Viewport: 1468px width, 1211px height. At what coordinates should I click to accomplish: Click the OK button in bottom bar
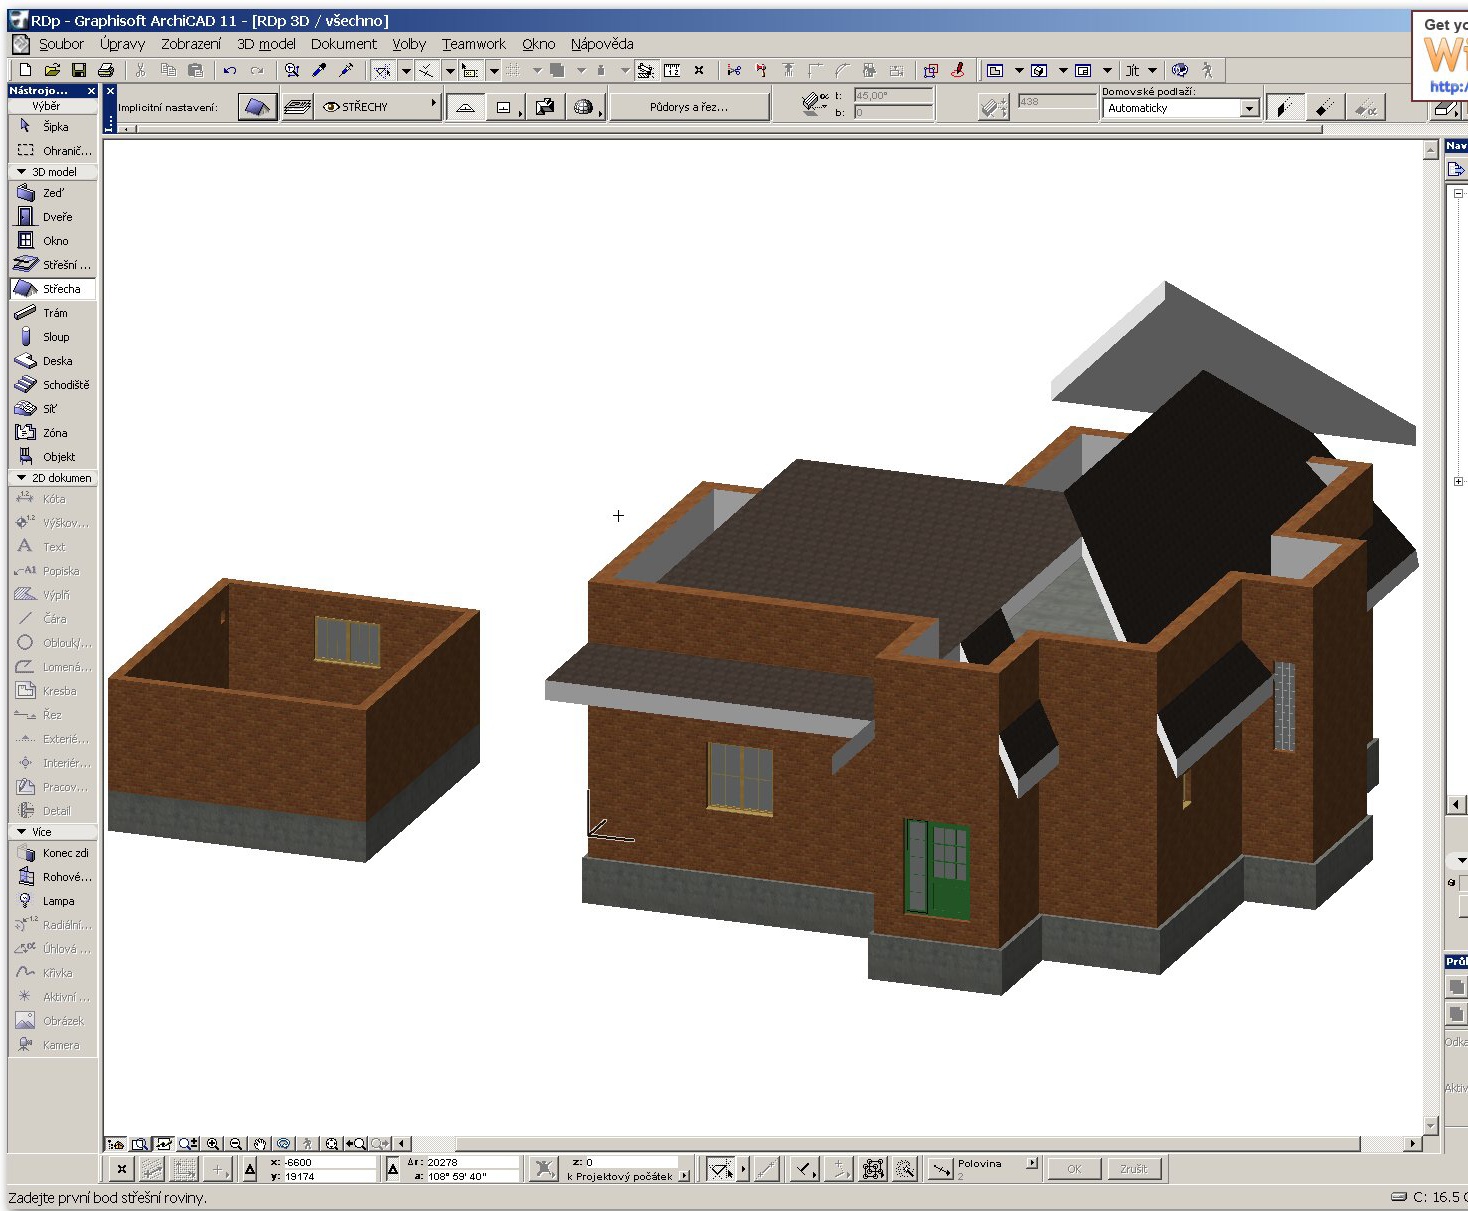coord(1074,1168)
